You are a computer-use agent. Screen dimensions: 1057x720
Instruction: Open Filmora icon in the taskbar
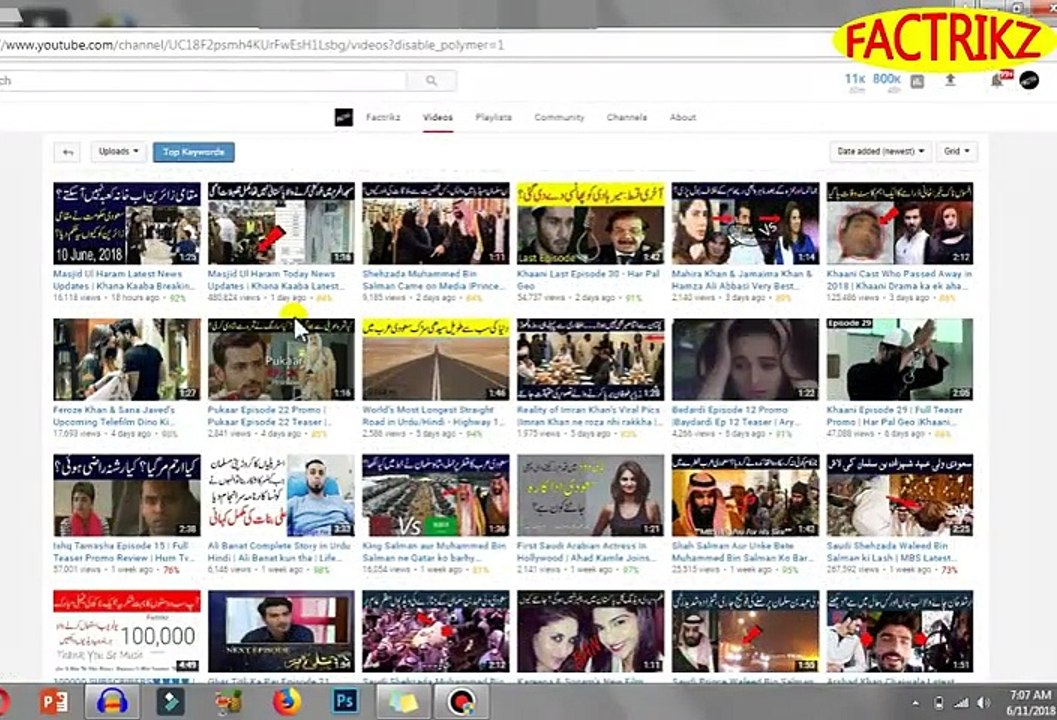(171, 702)
